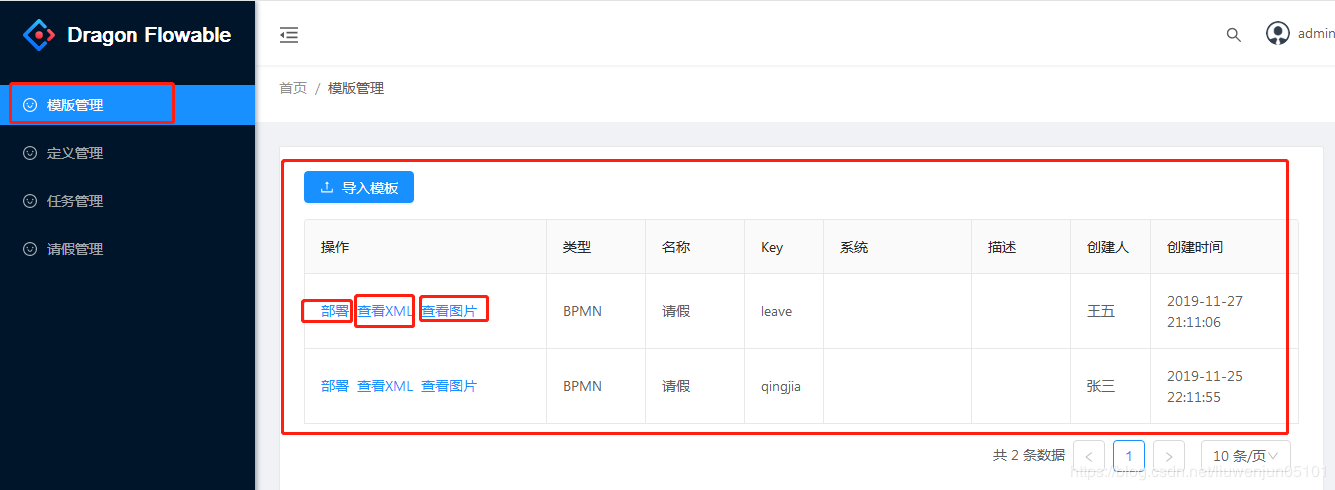Select page 1 in the pagination
The width and height of the screenshot is (1335, 490).
[x=1129, y=456]
